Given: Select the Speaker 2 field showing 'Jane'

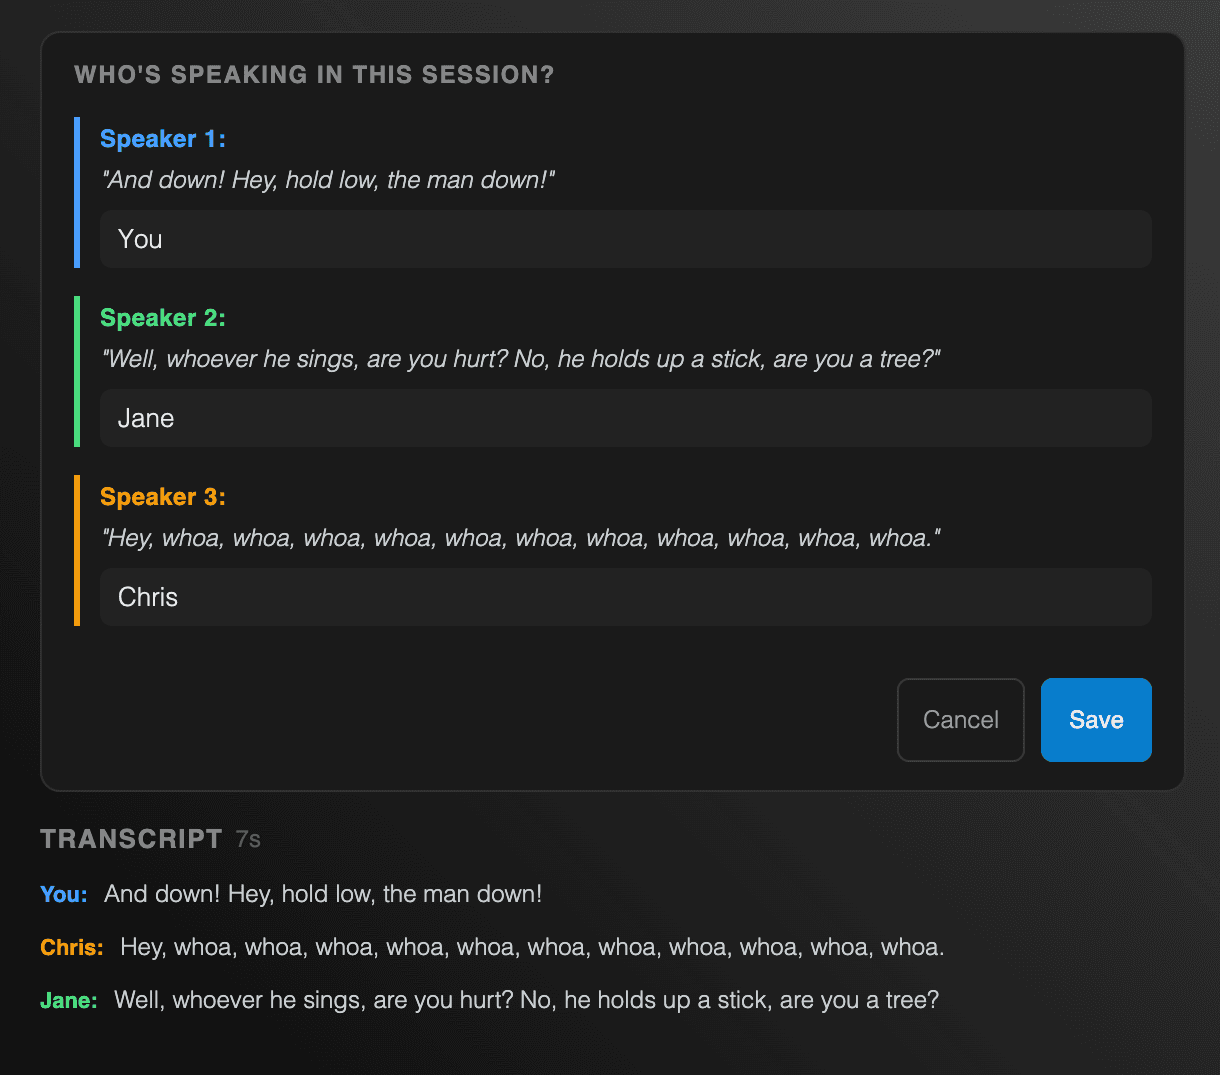Looking at the screenshot, I should click(625, 418).
